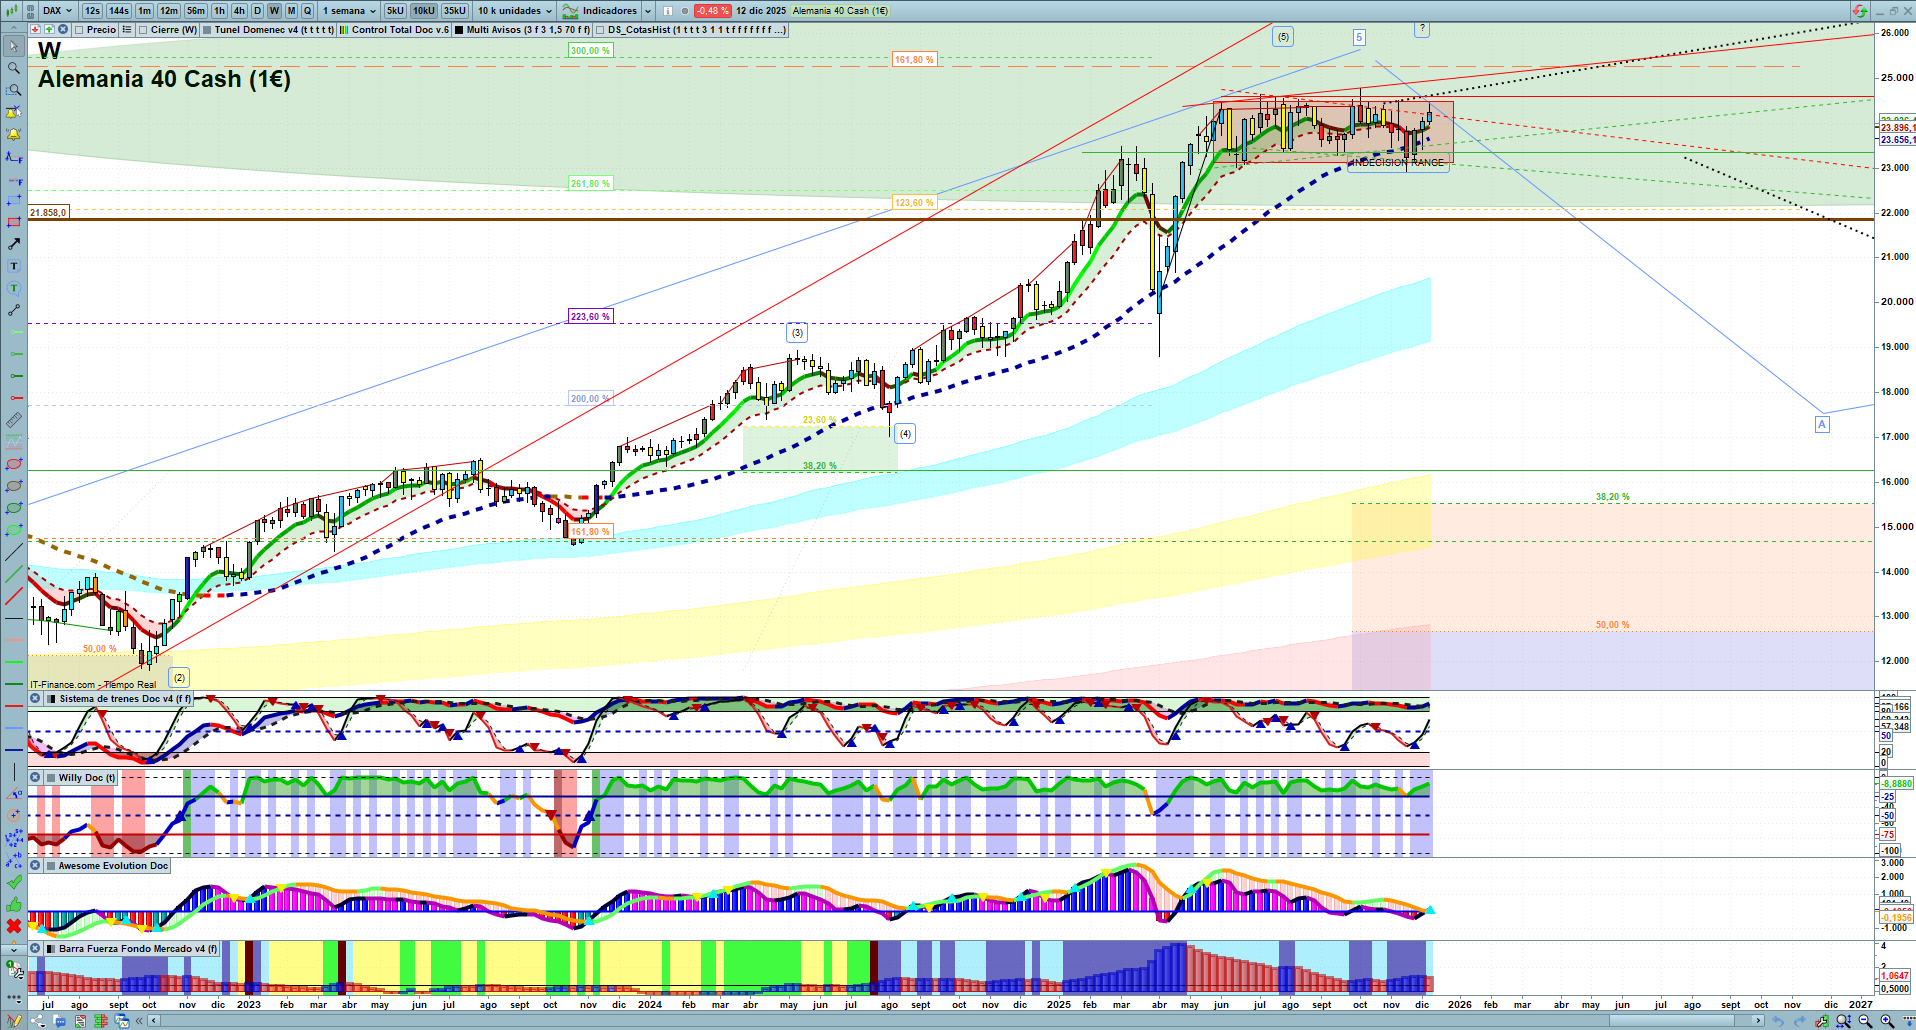Select the black diagonal trend line tool

coord(14,552)
